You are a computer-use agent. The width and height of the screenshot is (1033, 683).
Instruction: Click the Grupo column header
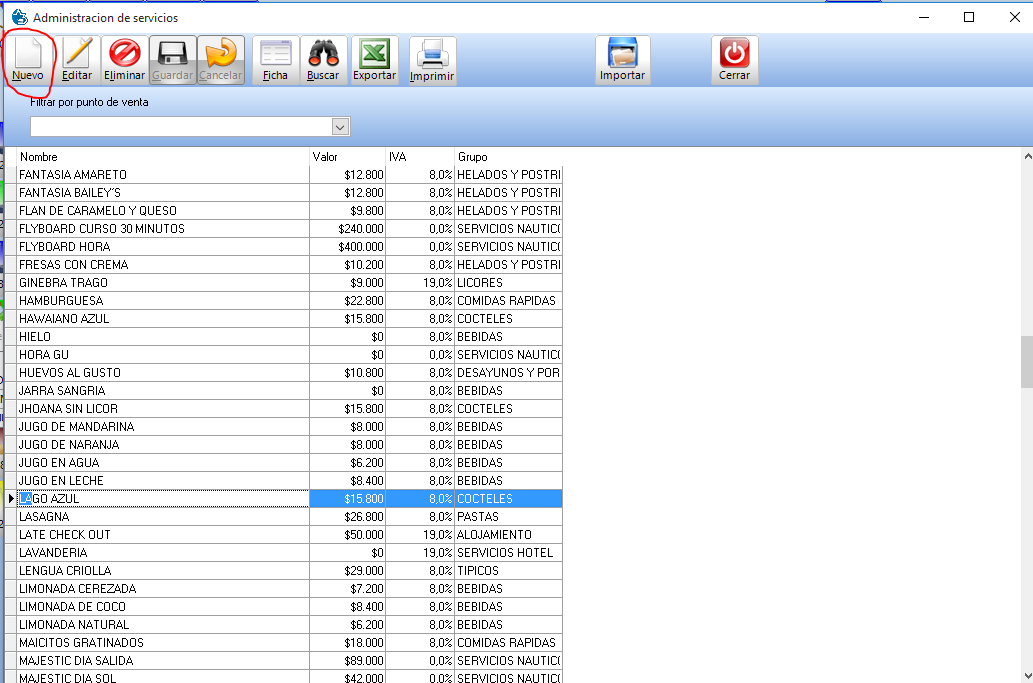pos(508,157)
